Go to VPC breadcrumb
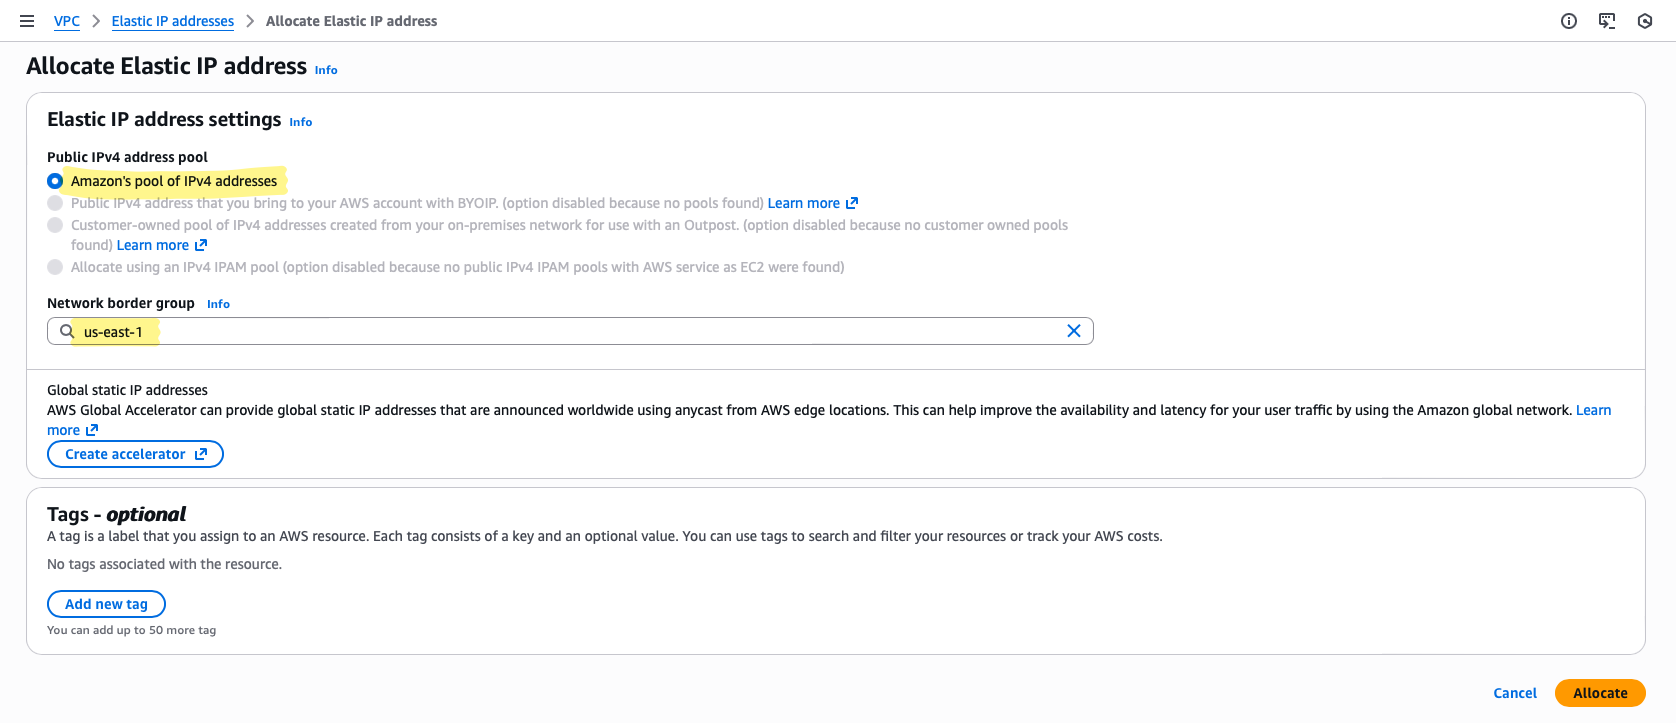Viewport: 1680px width, 723px height. [x=67, y=21]
